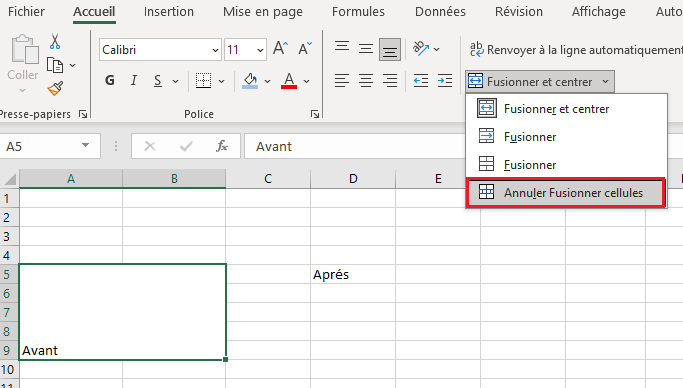Center text horizontally

[366, 81]
